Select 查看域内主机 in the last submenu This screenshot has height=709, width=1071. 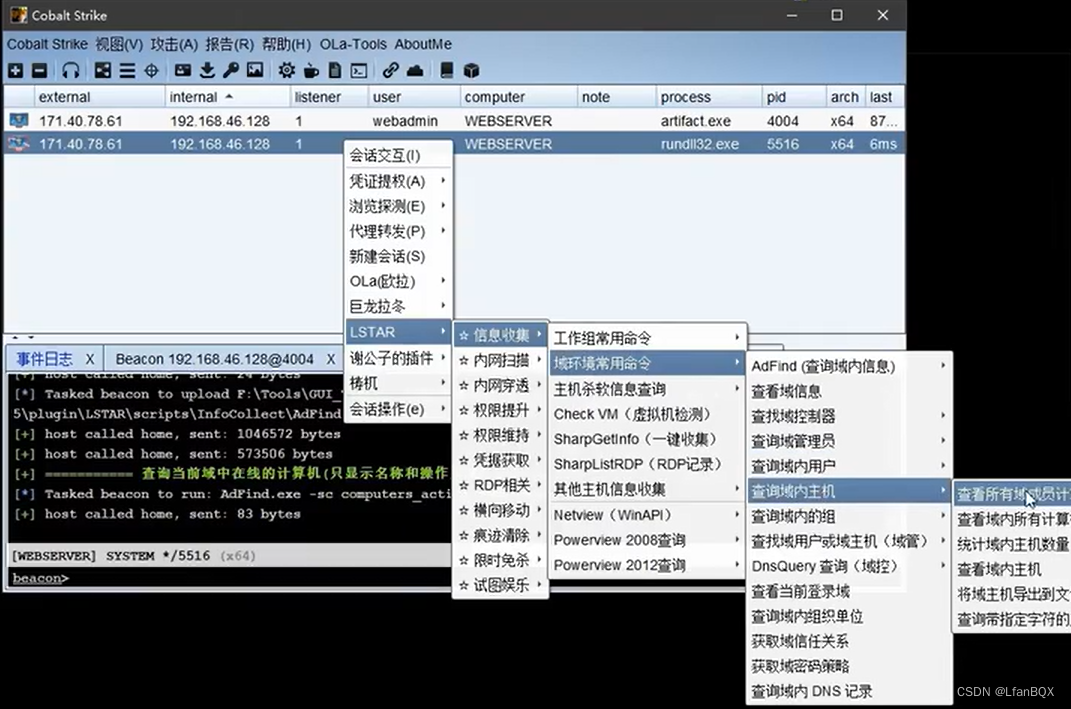point(1012,570)
